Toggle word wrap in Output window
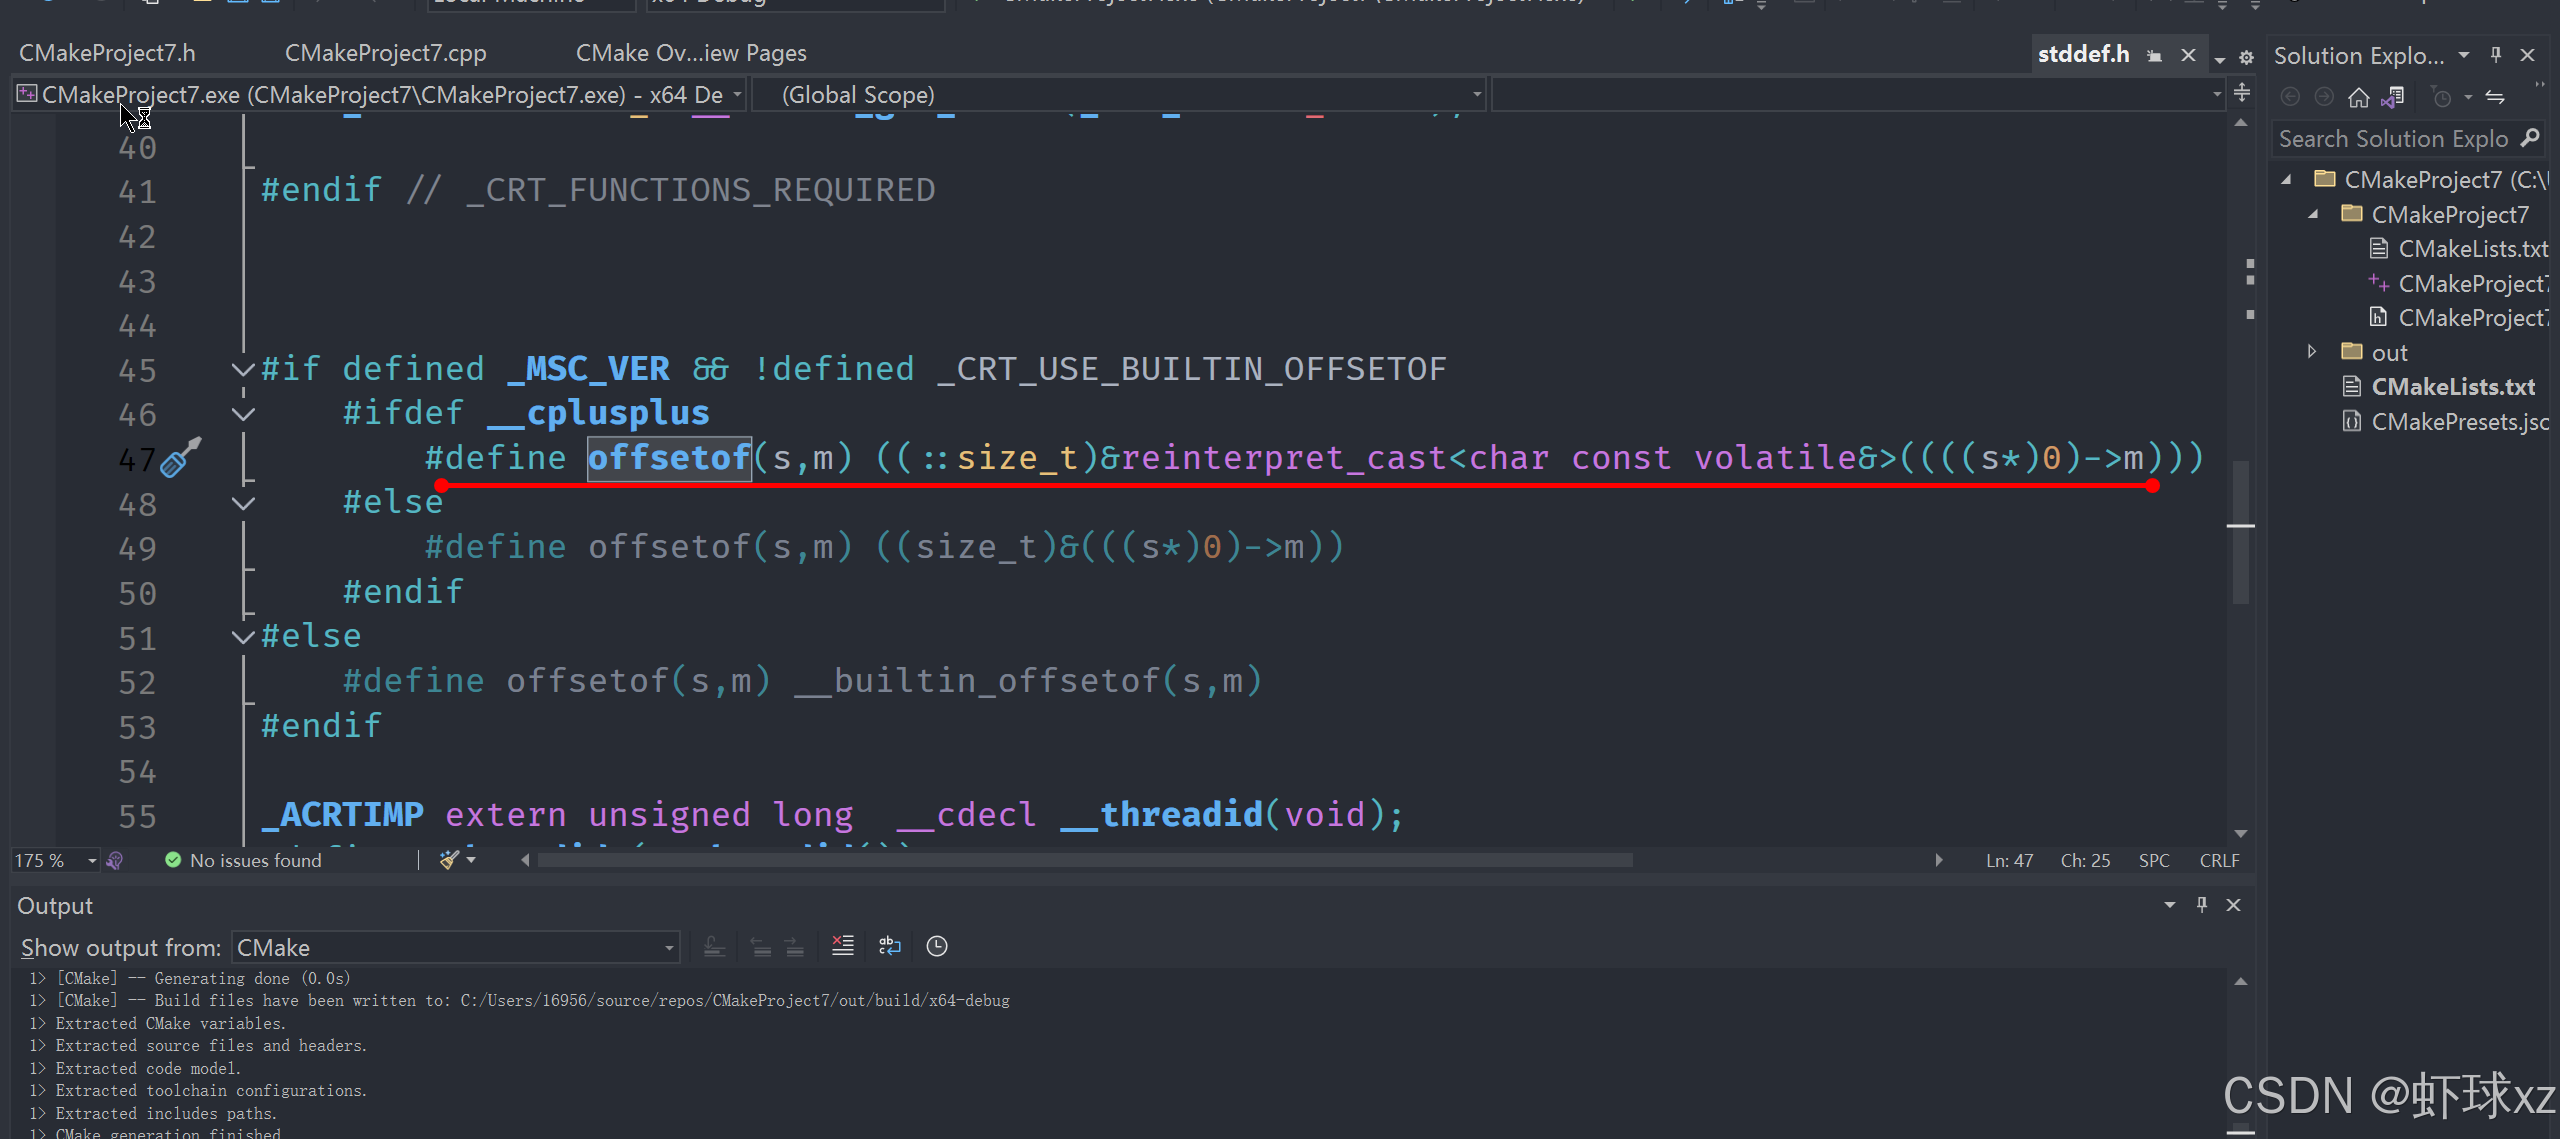This screenshot has width=2560, height=1139. point(889,946)
